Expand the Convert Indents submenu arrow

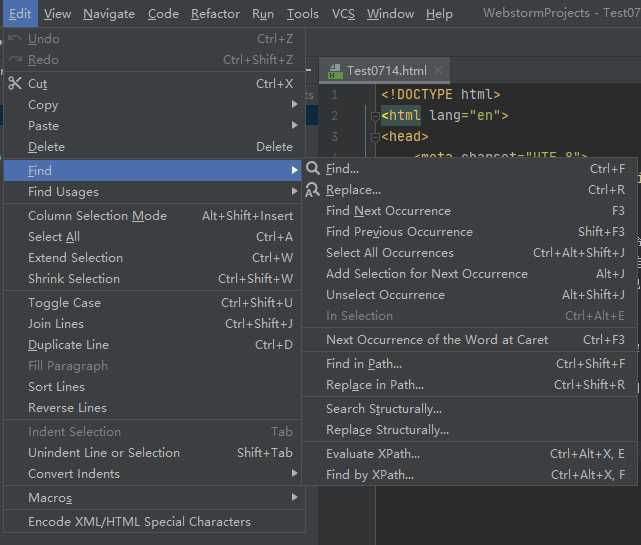click(294, 473)
